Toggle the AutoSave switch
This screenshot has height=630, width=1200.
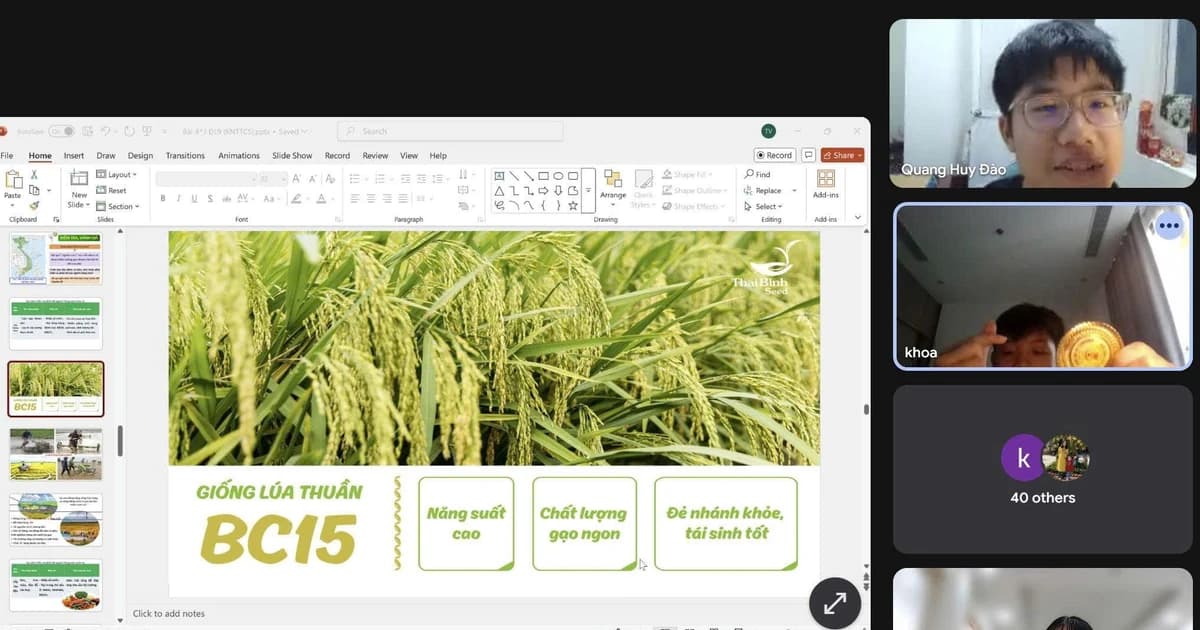tap(60, 131)
